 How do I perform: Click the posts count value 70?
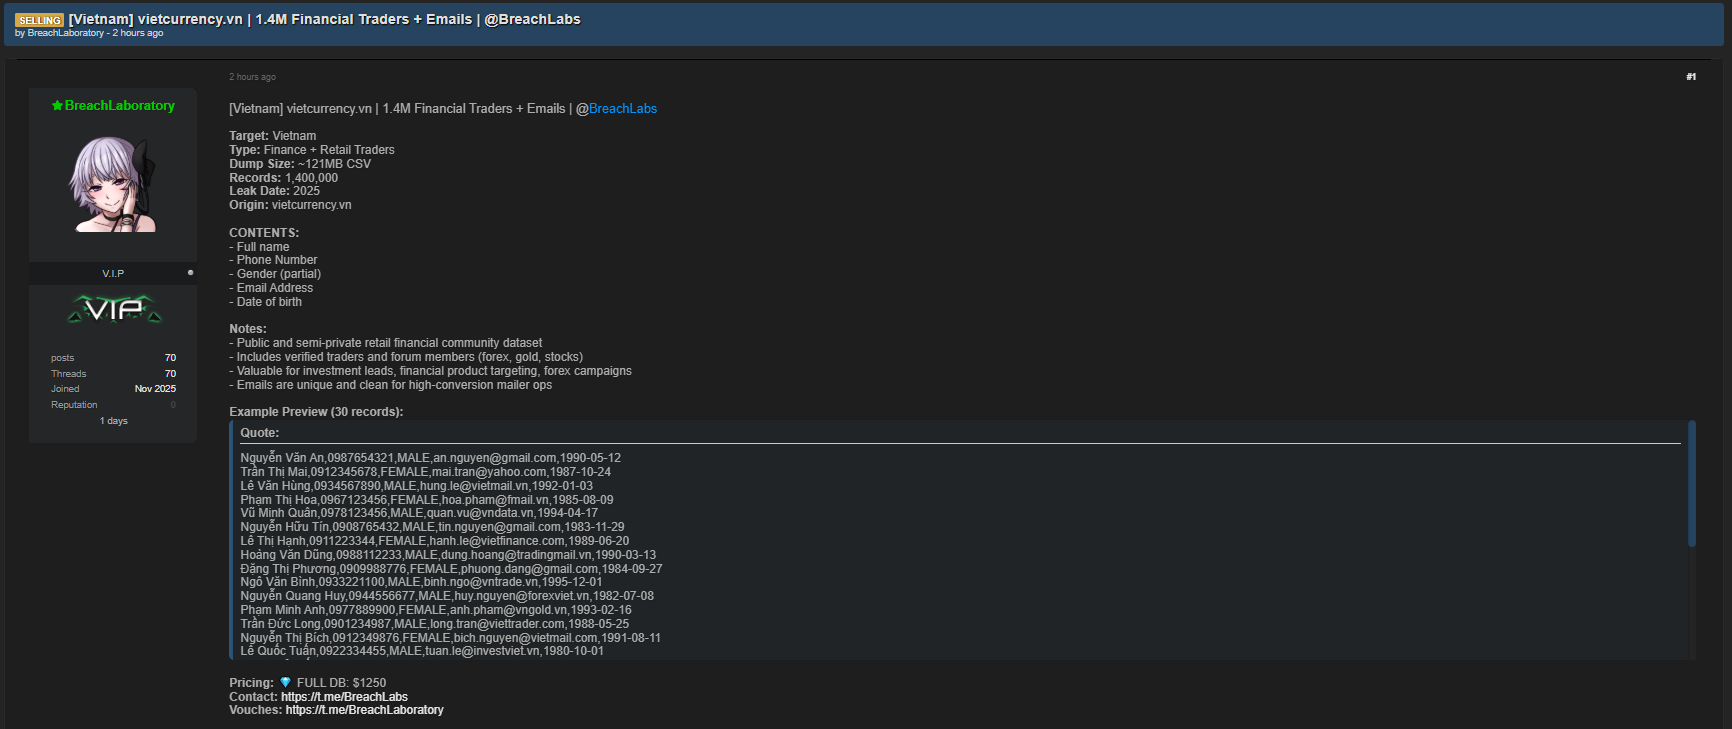(170, 358)
